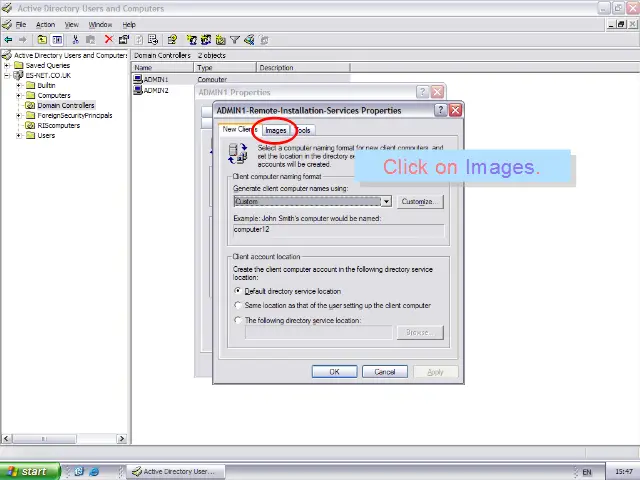Click the red X Delete icon

coord(109,40)
